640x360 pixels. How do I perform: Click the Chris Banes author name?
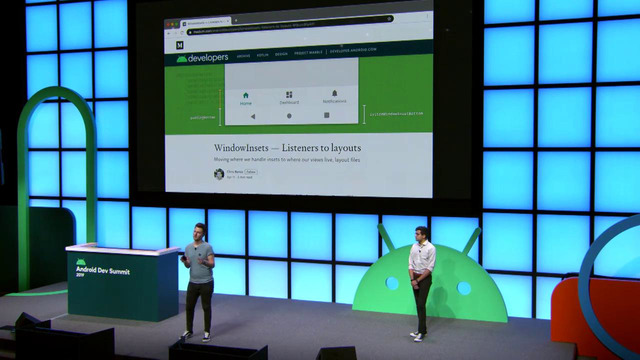click(x=235, y=172)
